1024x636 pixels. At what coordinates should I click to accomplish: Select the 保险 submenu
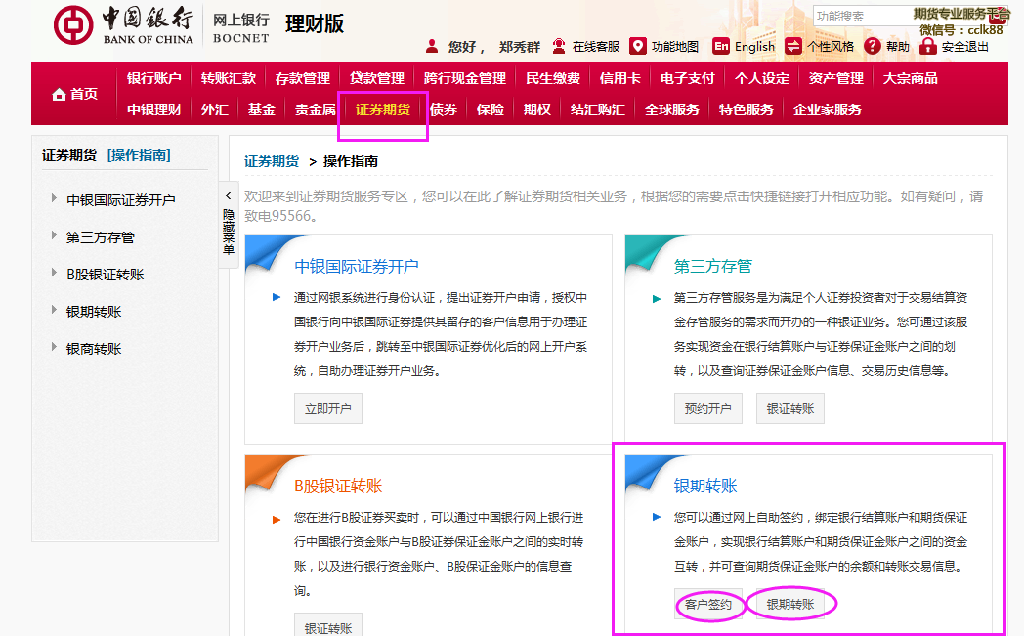point(490,110)
